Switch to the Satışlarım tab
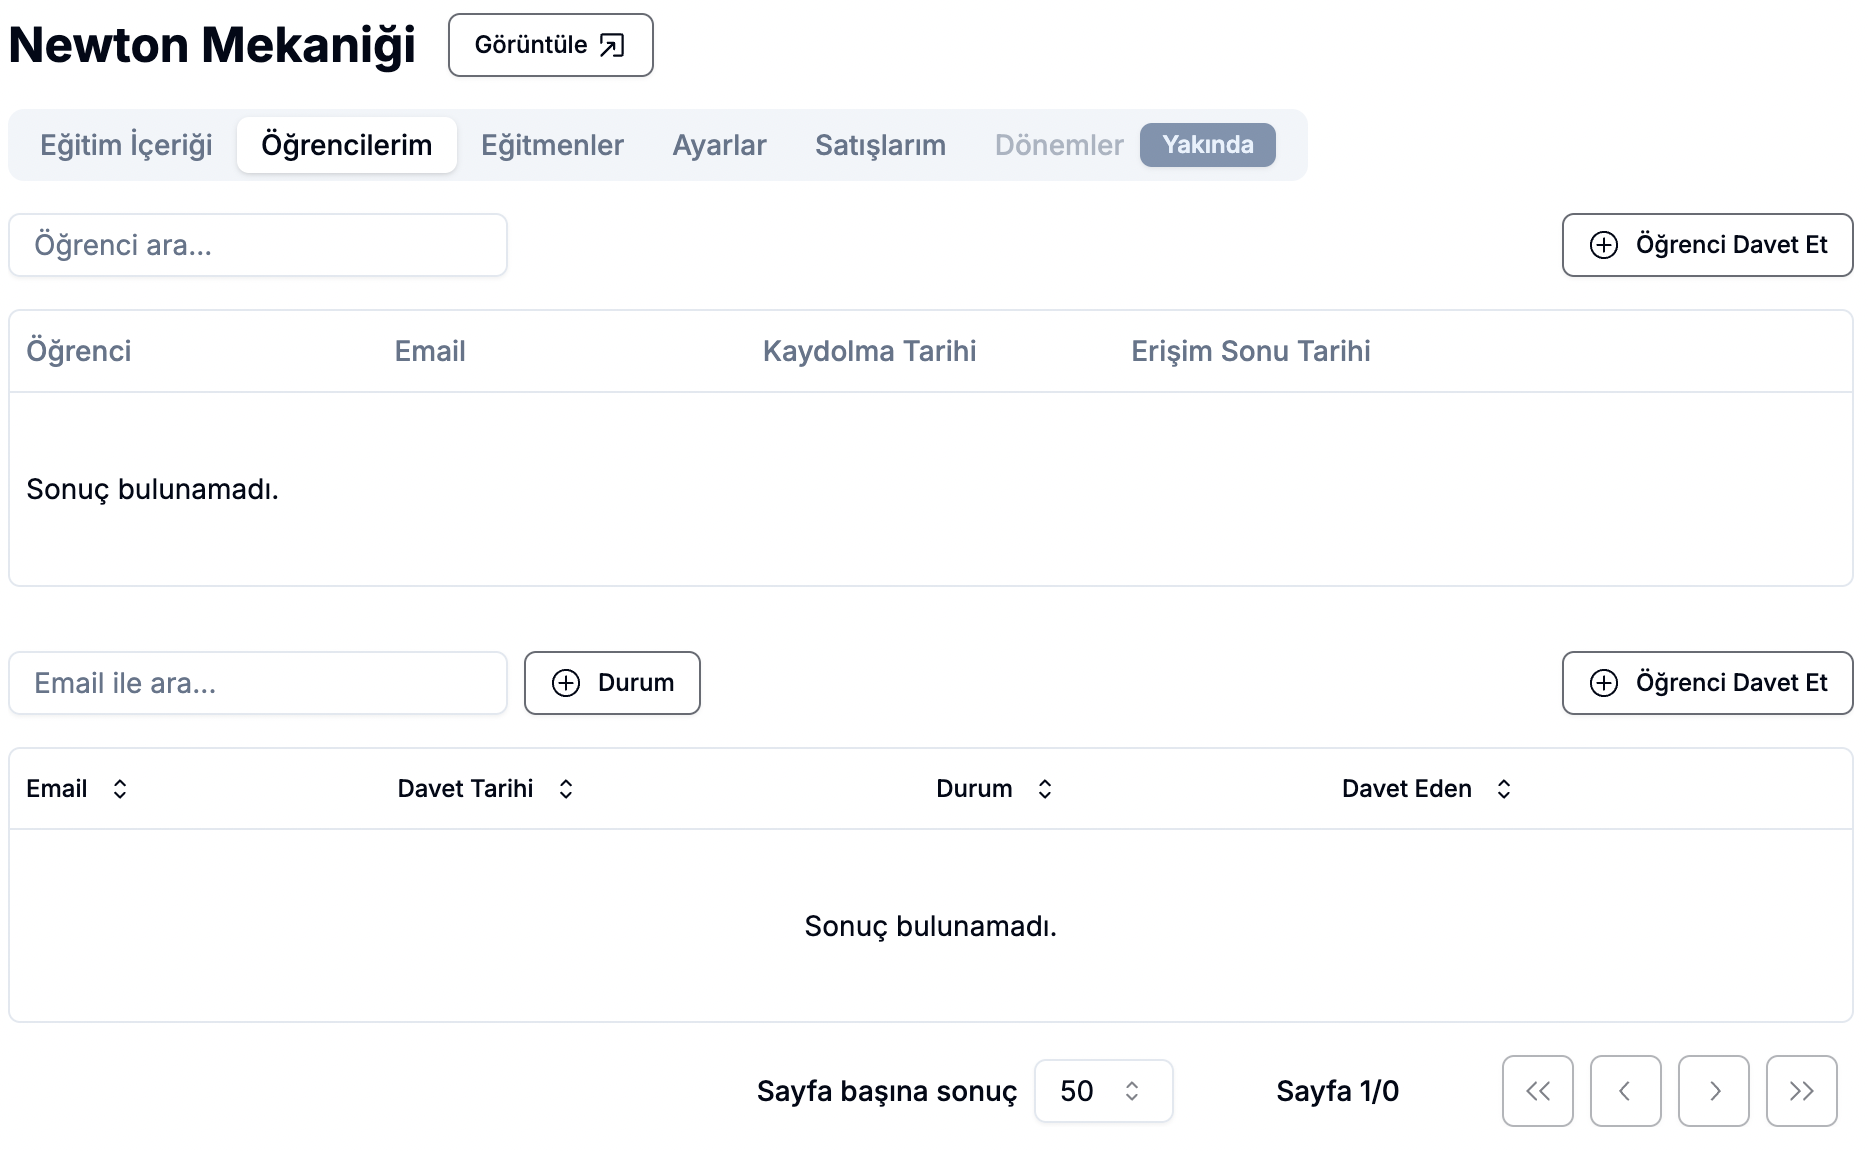1868x1151 pixels. point(880,145)
